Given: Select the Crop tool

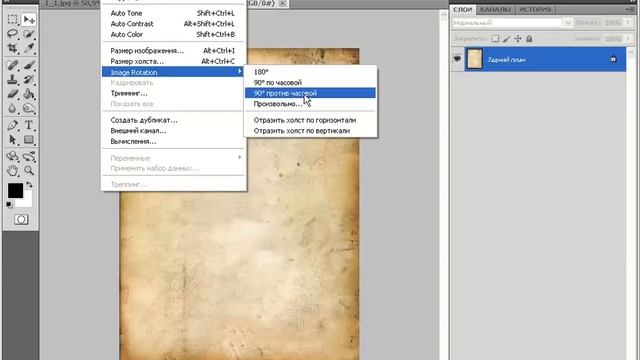Looking at the screenshot, I should pos(12,49).
